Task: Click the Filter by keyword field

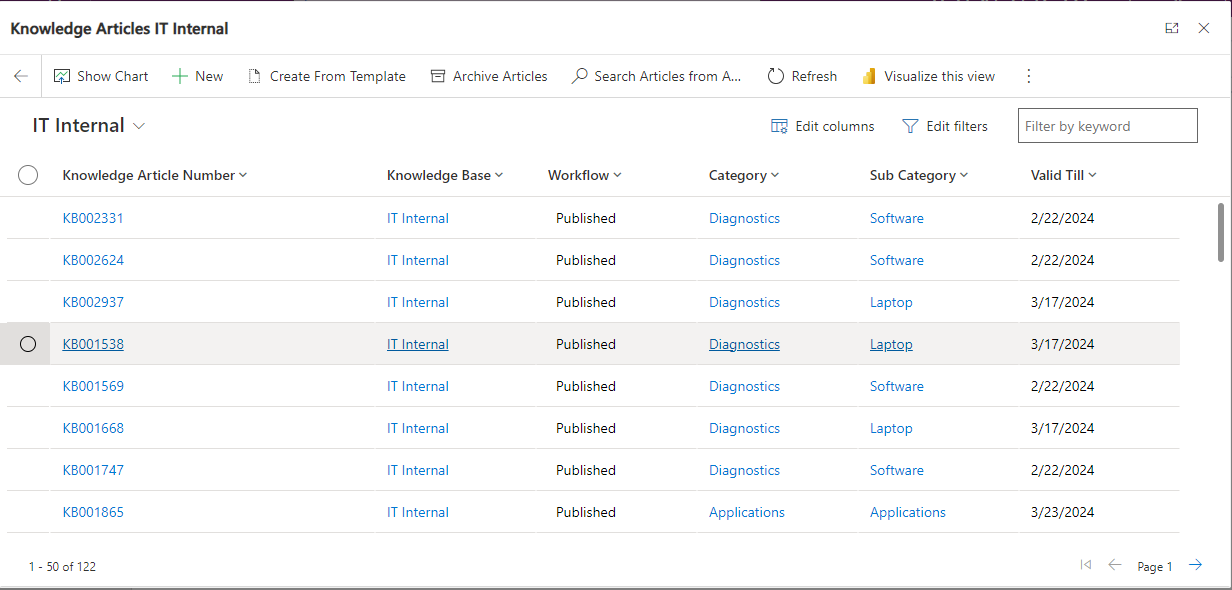Action: coord(1108,126)
